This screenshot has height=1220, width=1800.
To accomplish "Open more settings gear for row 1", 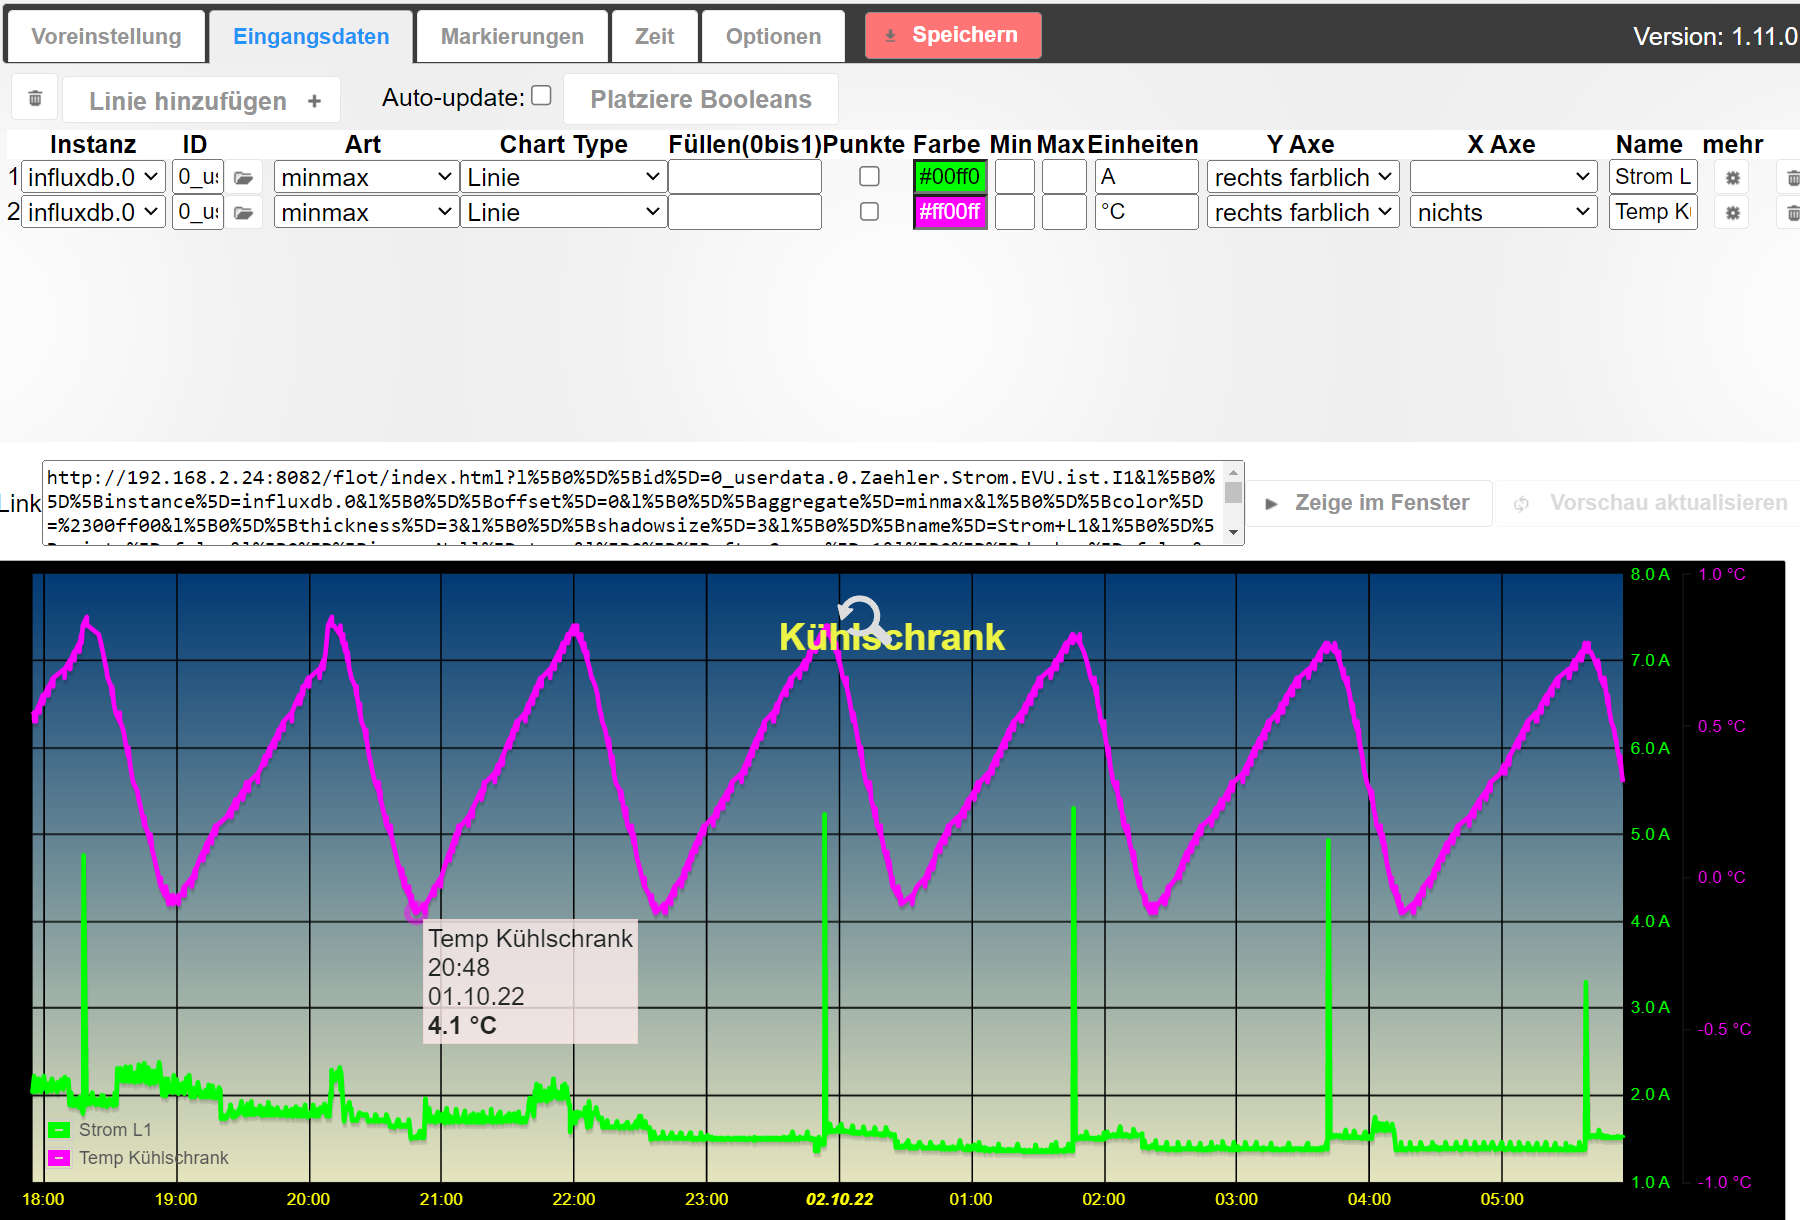I will click(x=1733, y=178).
